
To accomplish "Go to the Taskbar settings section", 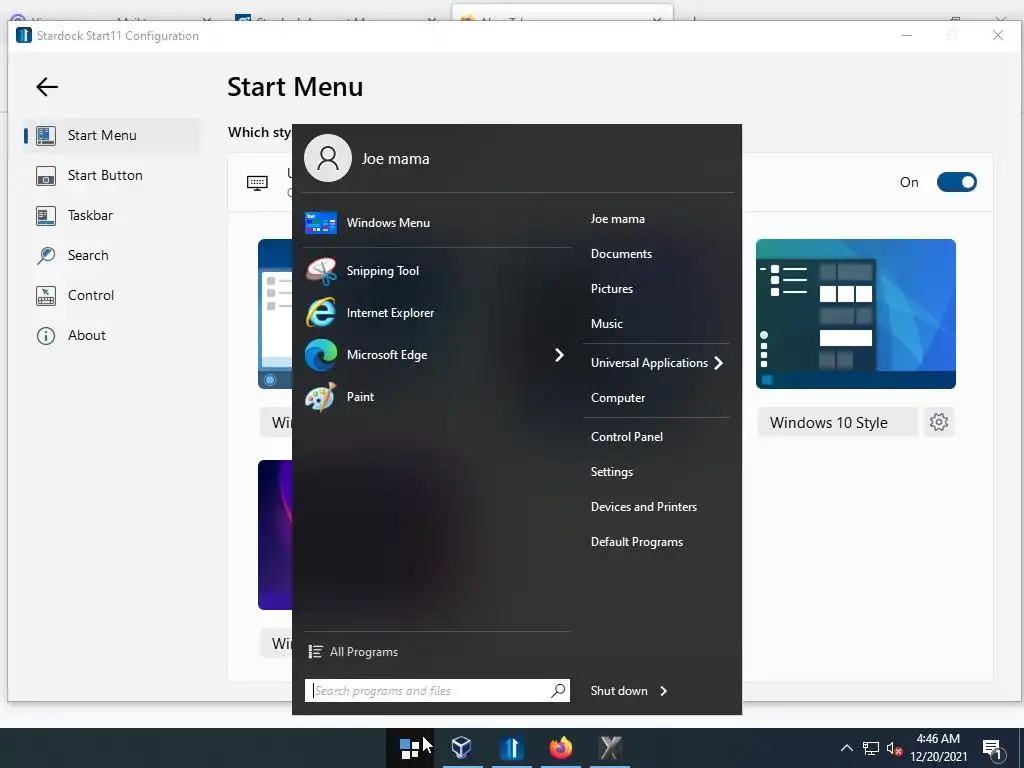I will (112, 215).
